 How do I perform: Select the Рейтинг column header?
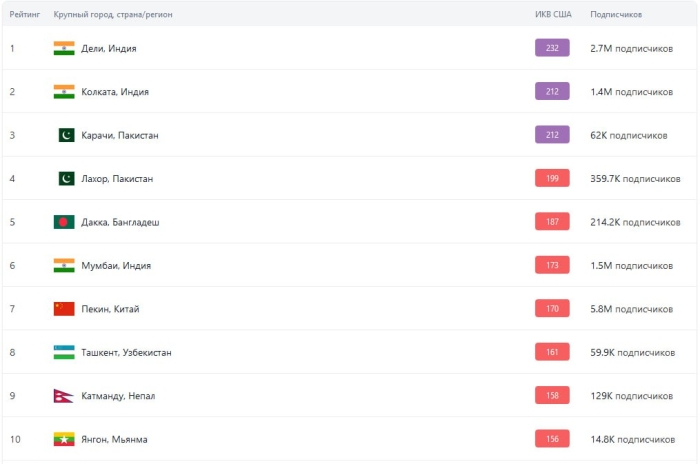click(25, 14)
